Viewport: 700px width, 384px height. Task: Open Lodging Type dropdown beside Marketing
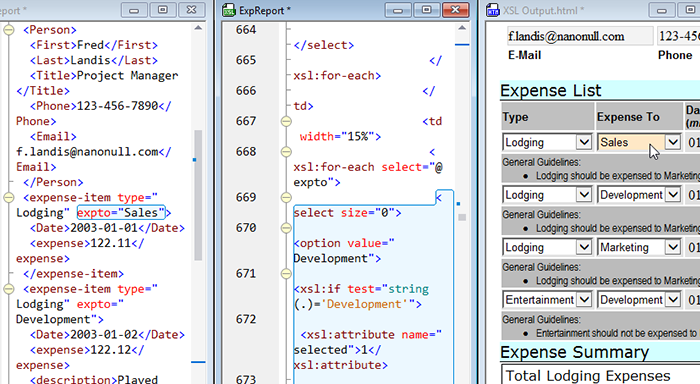583,247
